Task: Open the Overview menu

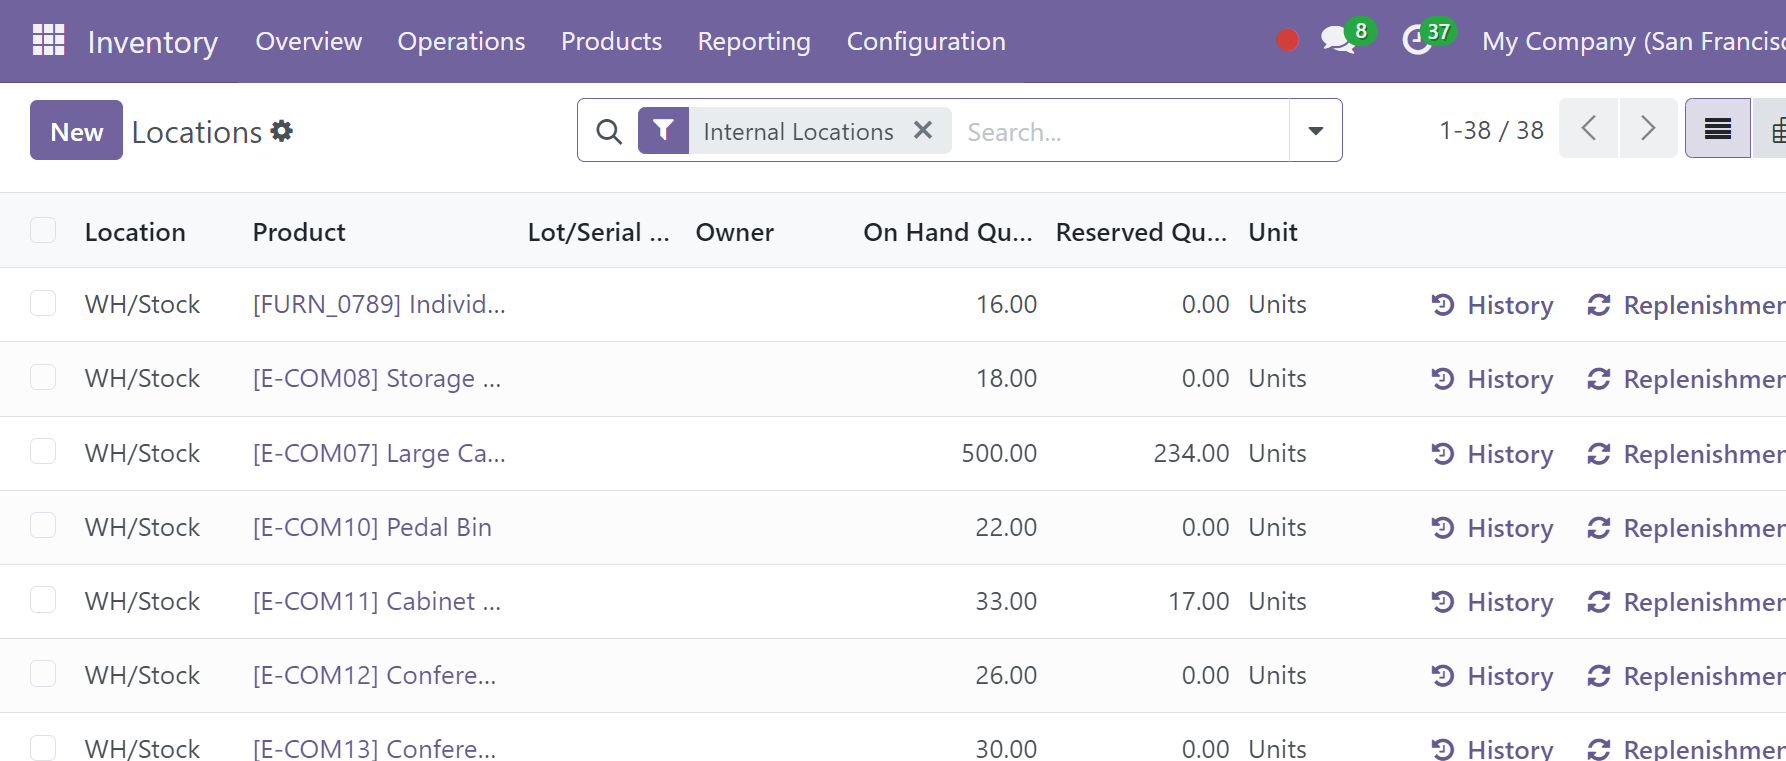Action: 309,41
